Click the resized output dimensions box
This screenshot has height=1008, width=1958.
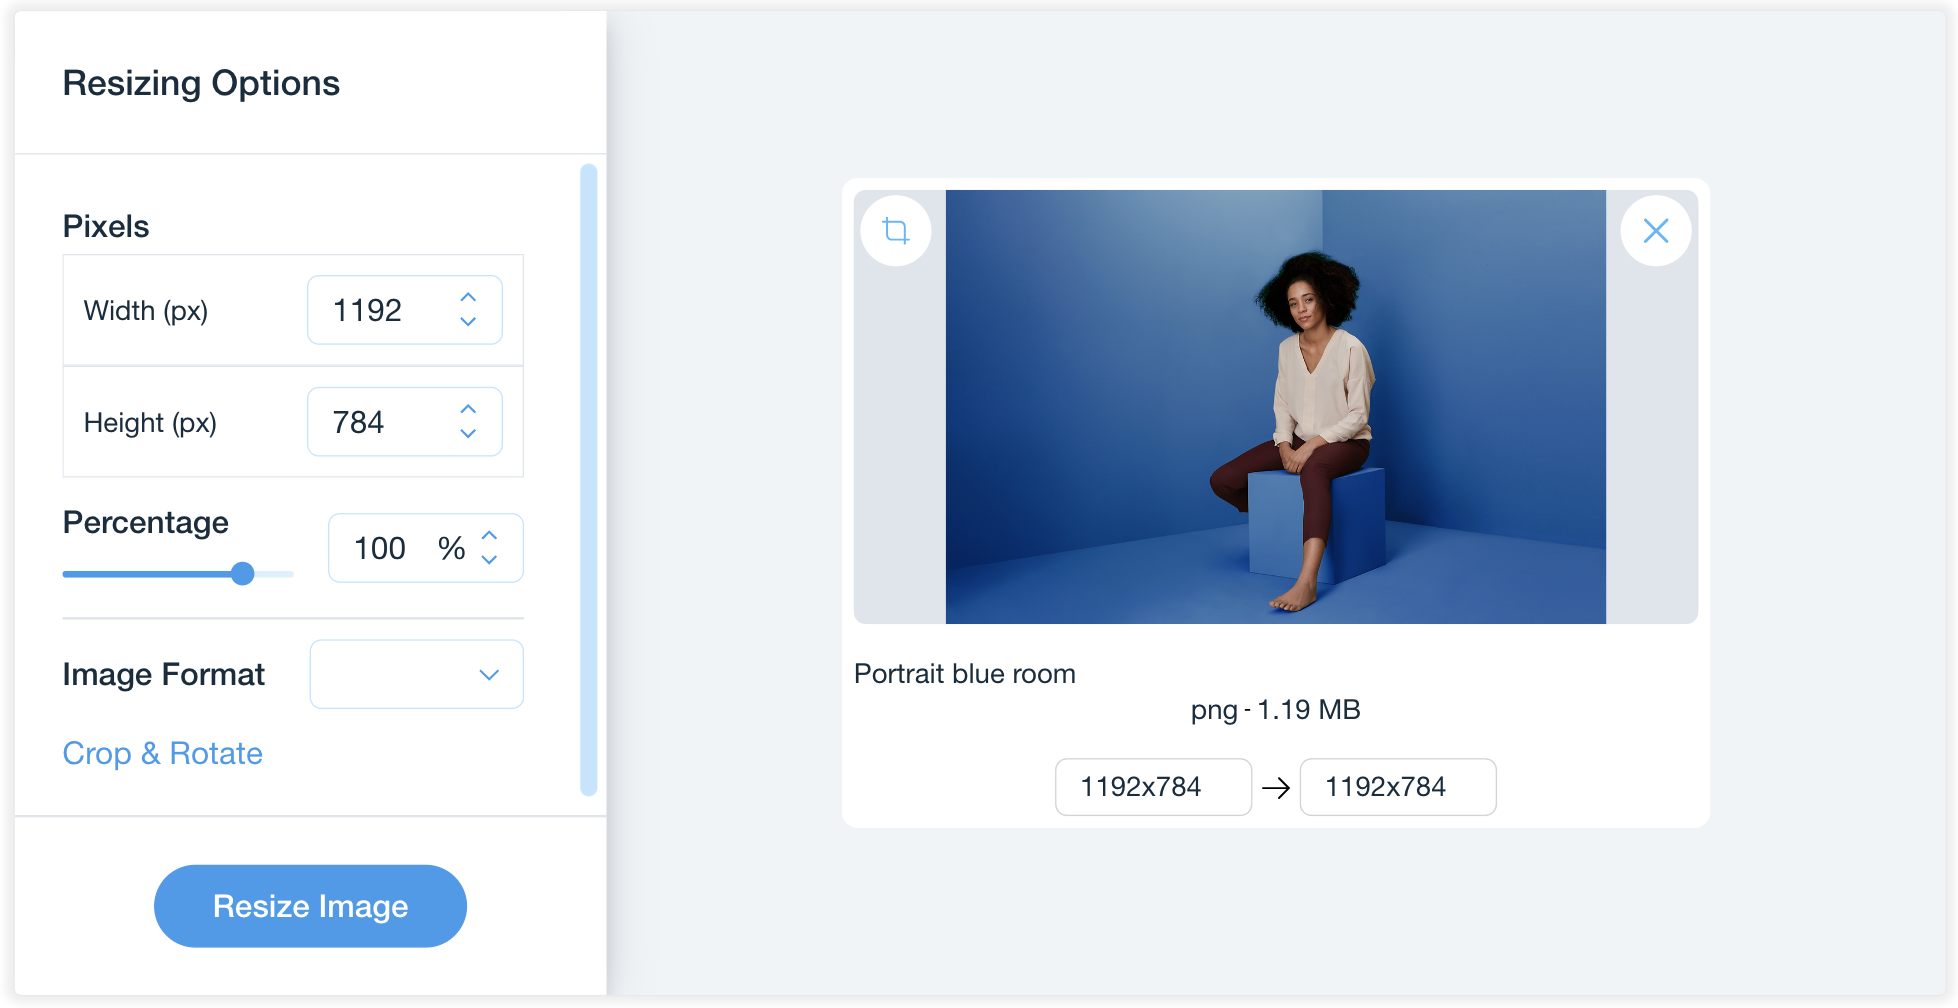point(1397,787)
